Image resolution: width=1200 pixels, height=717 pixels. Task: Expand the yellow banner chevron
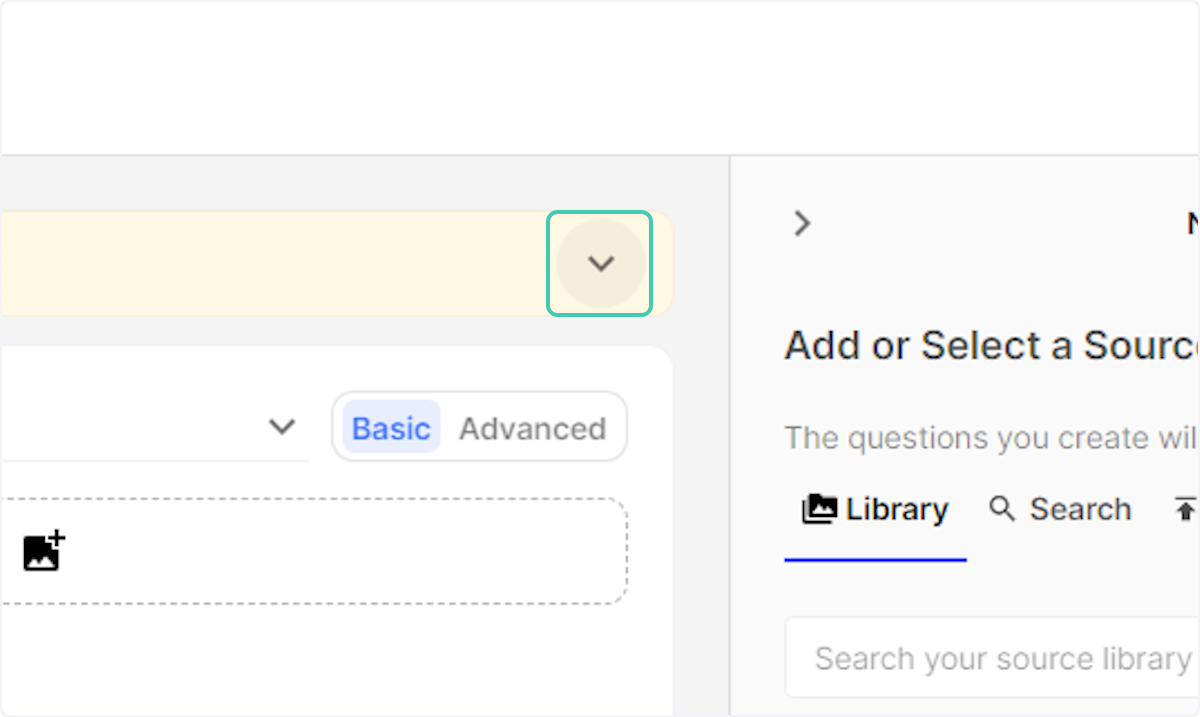coord(600,264)
